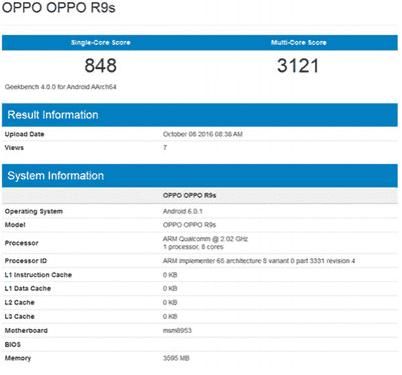Click the memory value '3595 MB'

(176, 358)
